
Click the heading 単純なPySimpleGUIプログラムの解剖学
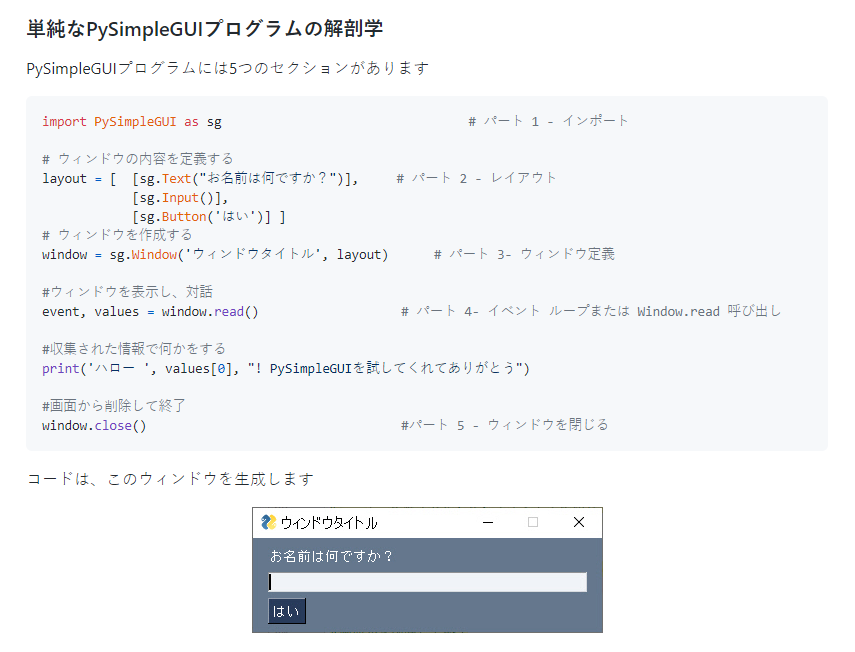point(204,29)
